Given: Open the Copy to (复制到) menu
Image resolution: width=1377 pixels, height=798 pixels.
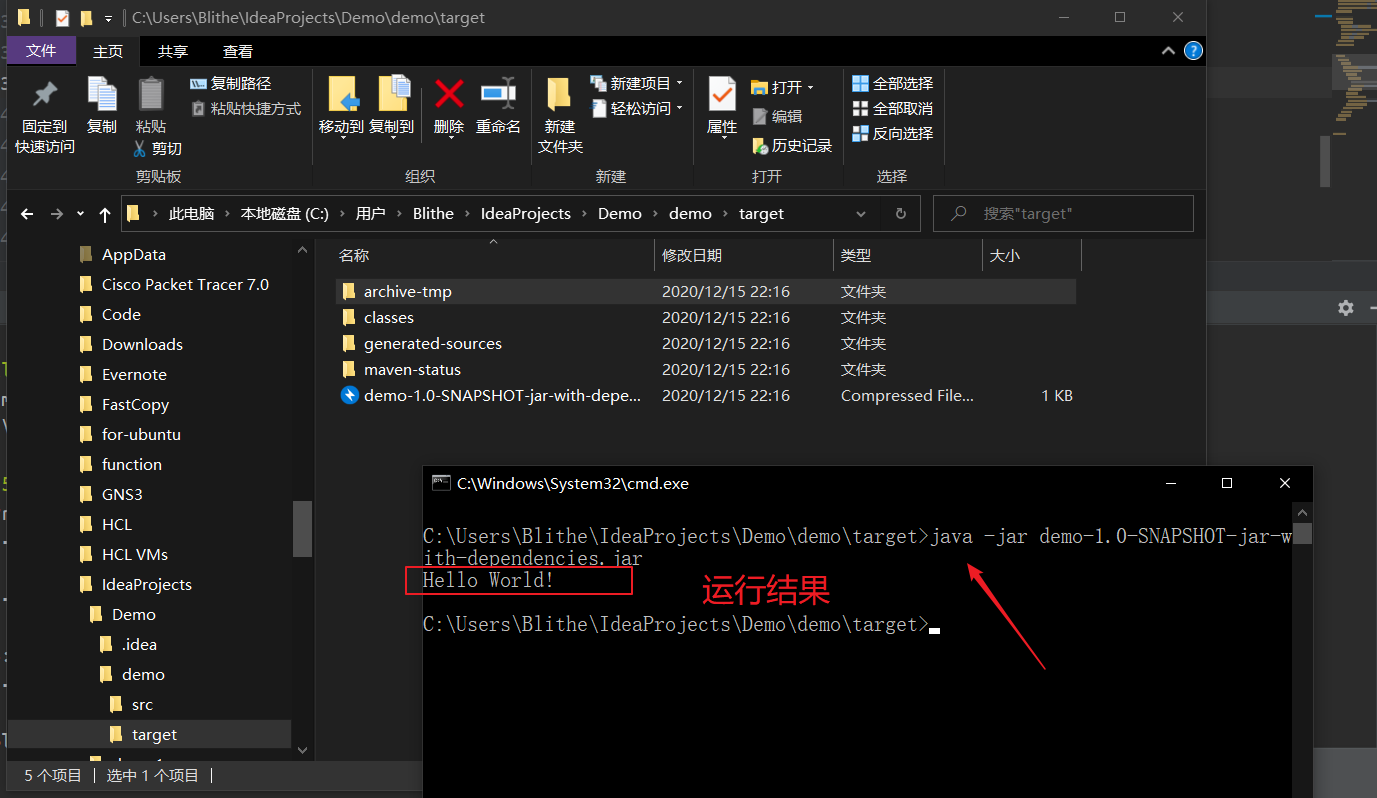Looking at the screenshot, I should click(391, 106).
